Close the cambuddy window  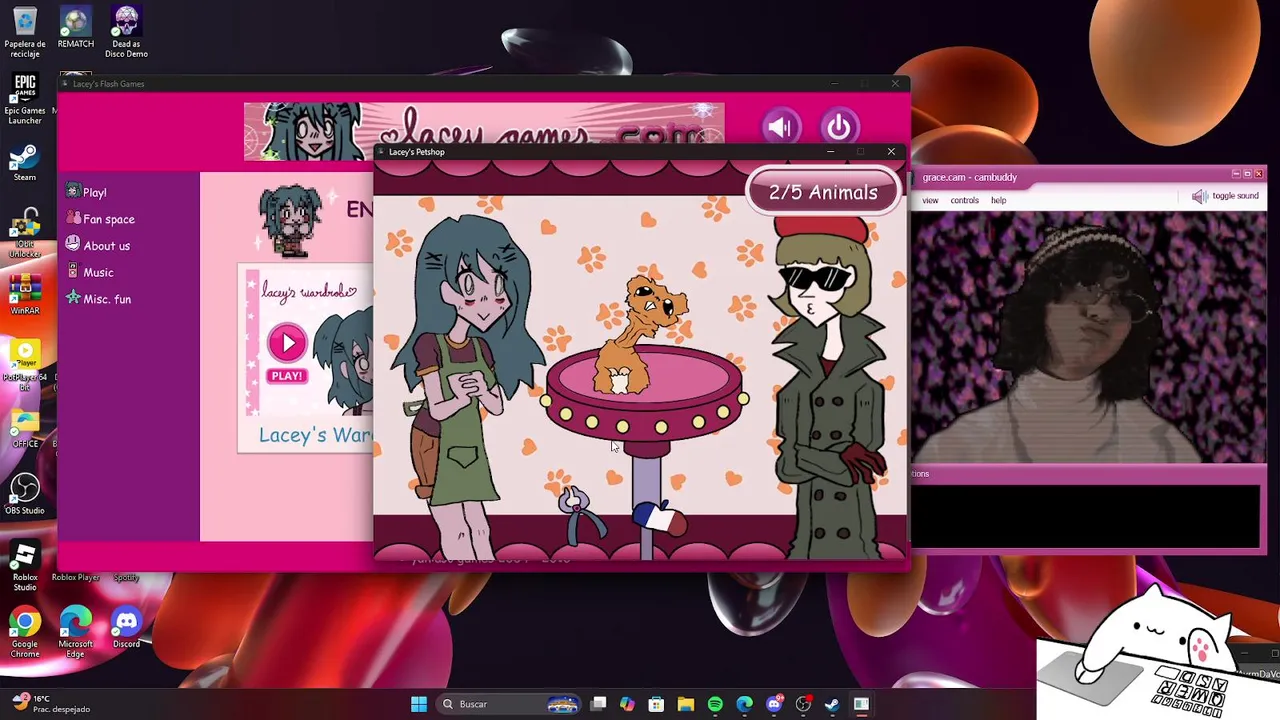tap(1258, 174)
